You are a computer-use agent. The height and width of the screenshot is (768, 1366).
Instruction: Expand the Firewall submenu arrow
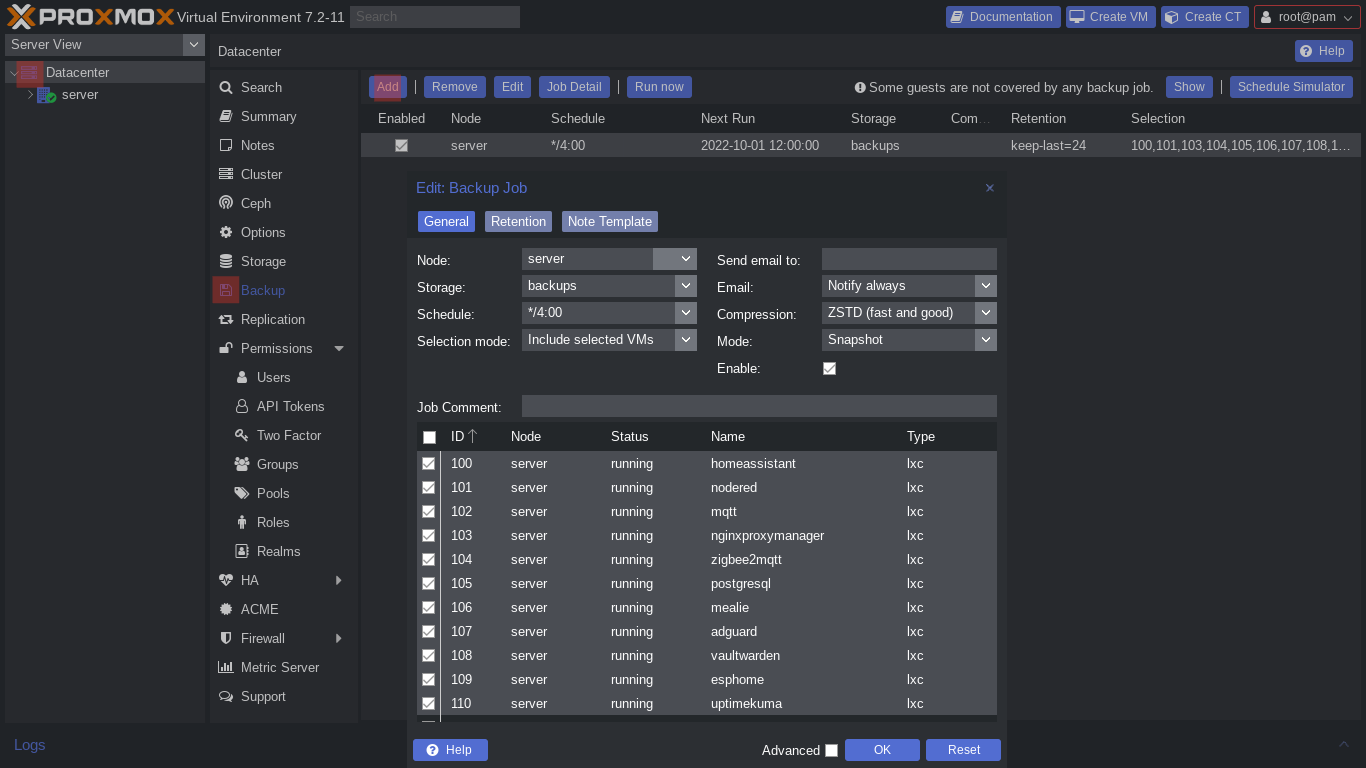tap(339, 638)
